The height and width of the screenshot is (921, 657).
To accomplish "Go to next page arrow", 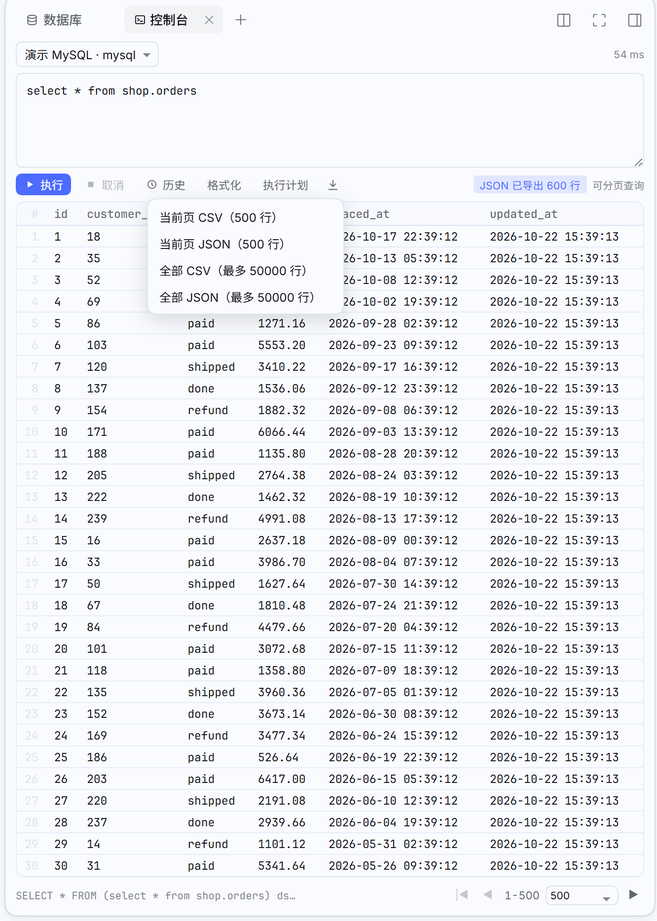I will [x=633, y=895].
